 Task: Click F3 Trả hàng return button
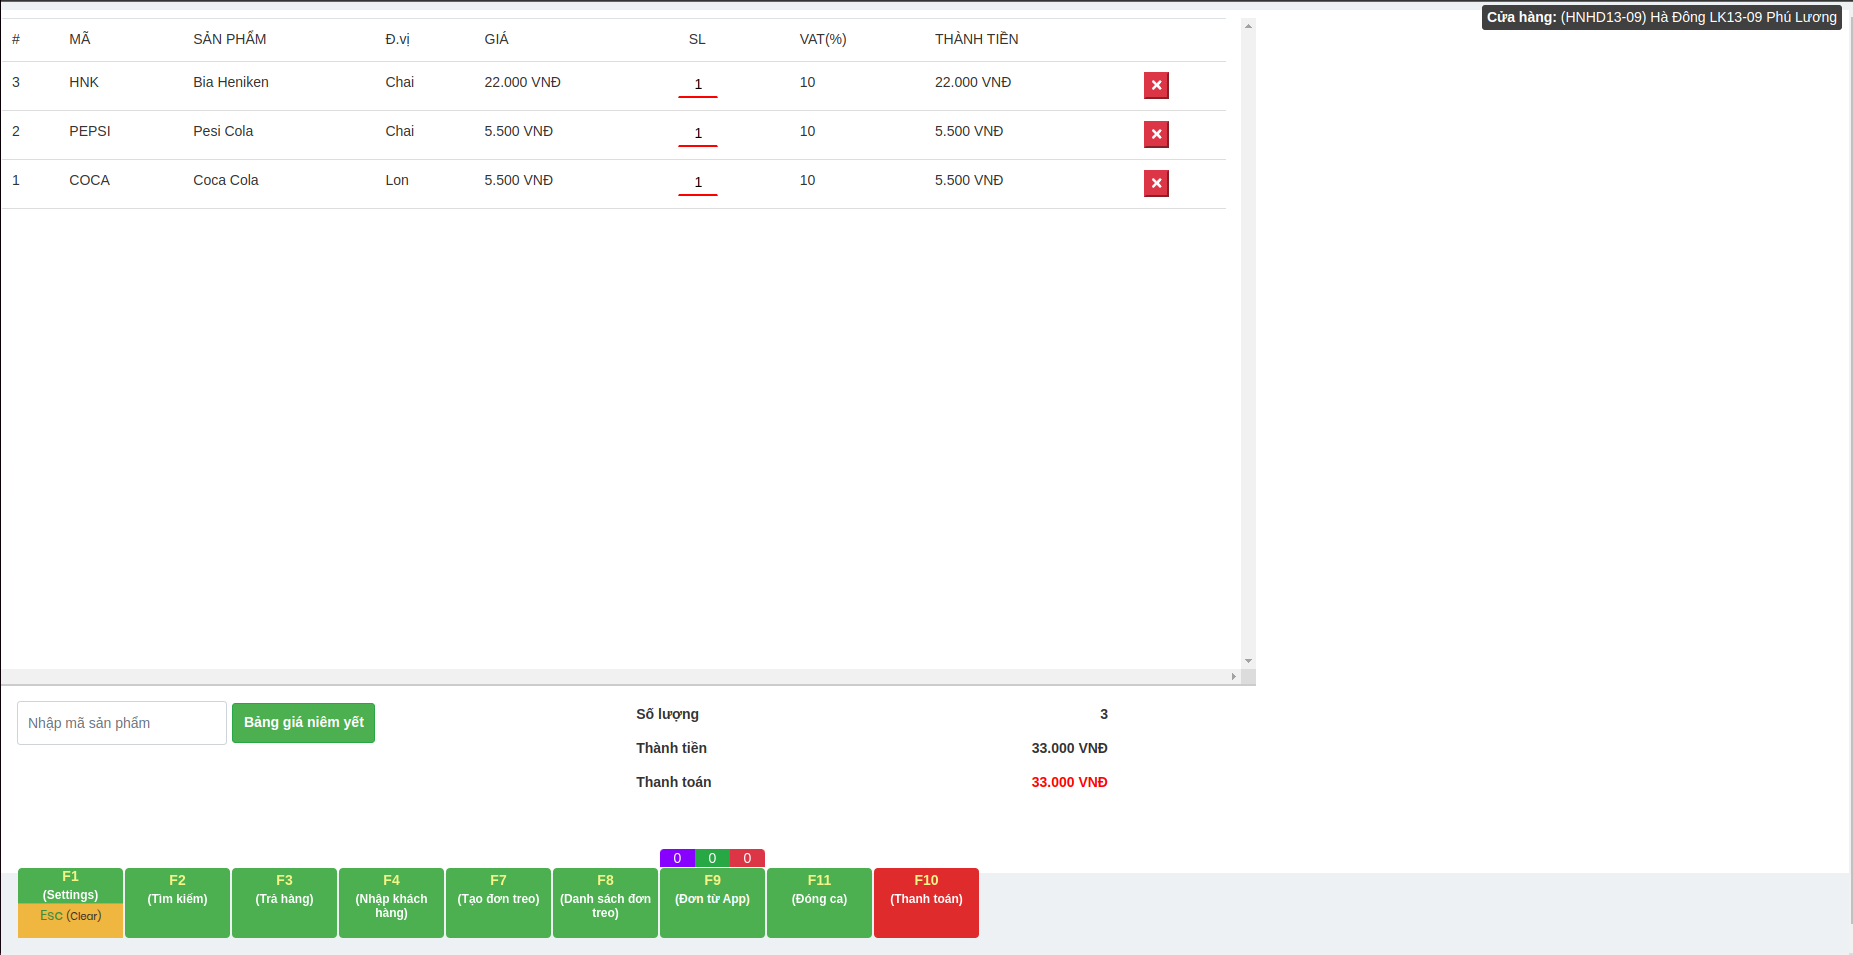pyautogui.click(x=284, y=902)
